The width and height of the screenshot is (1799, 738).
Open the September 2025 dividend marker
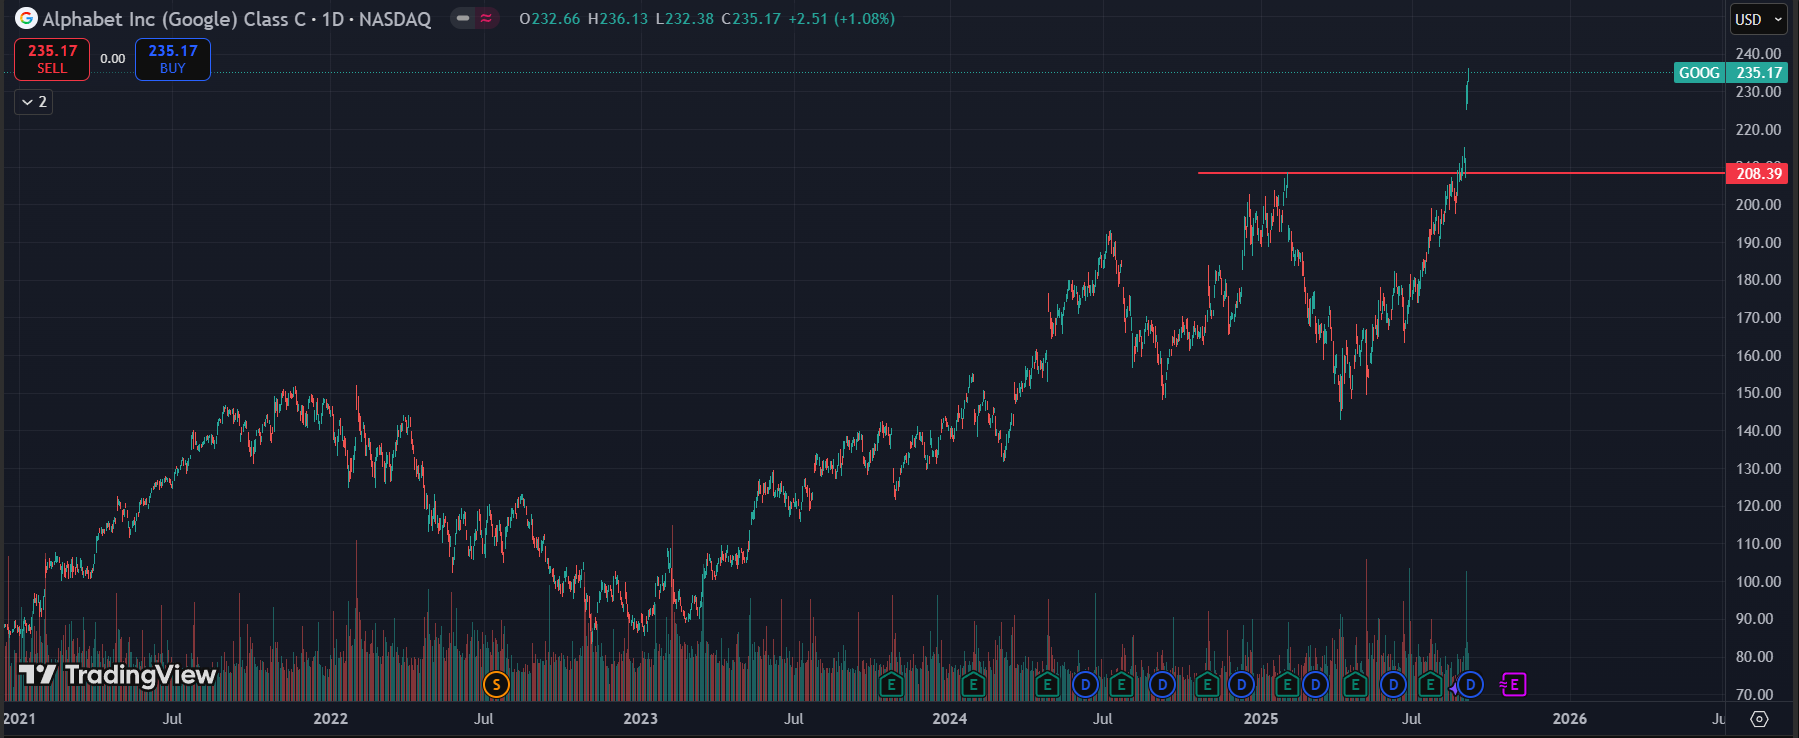coord(1470,685)
